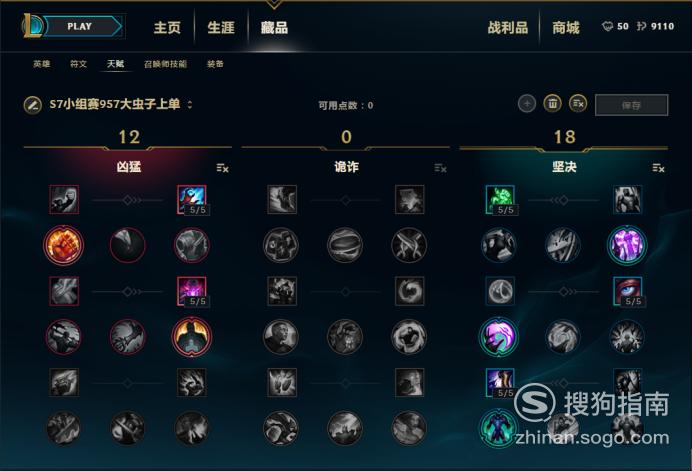Go to the 商城 store tab
692x471 pixels.
(565, 28)
